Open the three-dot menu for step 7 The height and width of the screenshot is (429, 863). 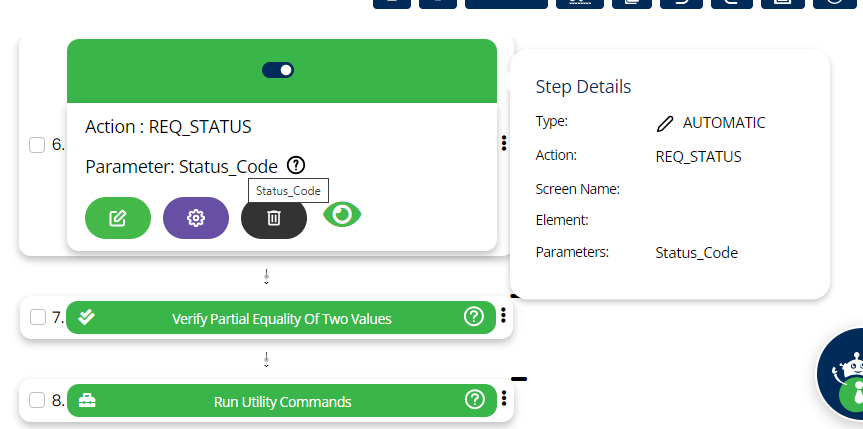tap(503, 316)
